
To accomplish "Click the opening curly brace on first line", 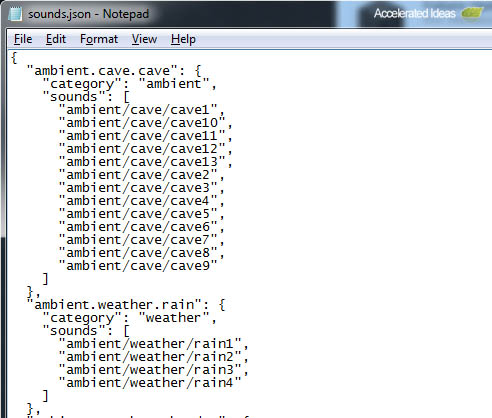I will [x=14, y=57].
